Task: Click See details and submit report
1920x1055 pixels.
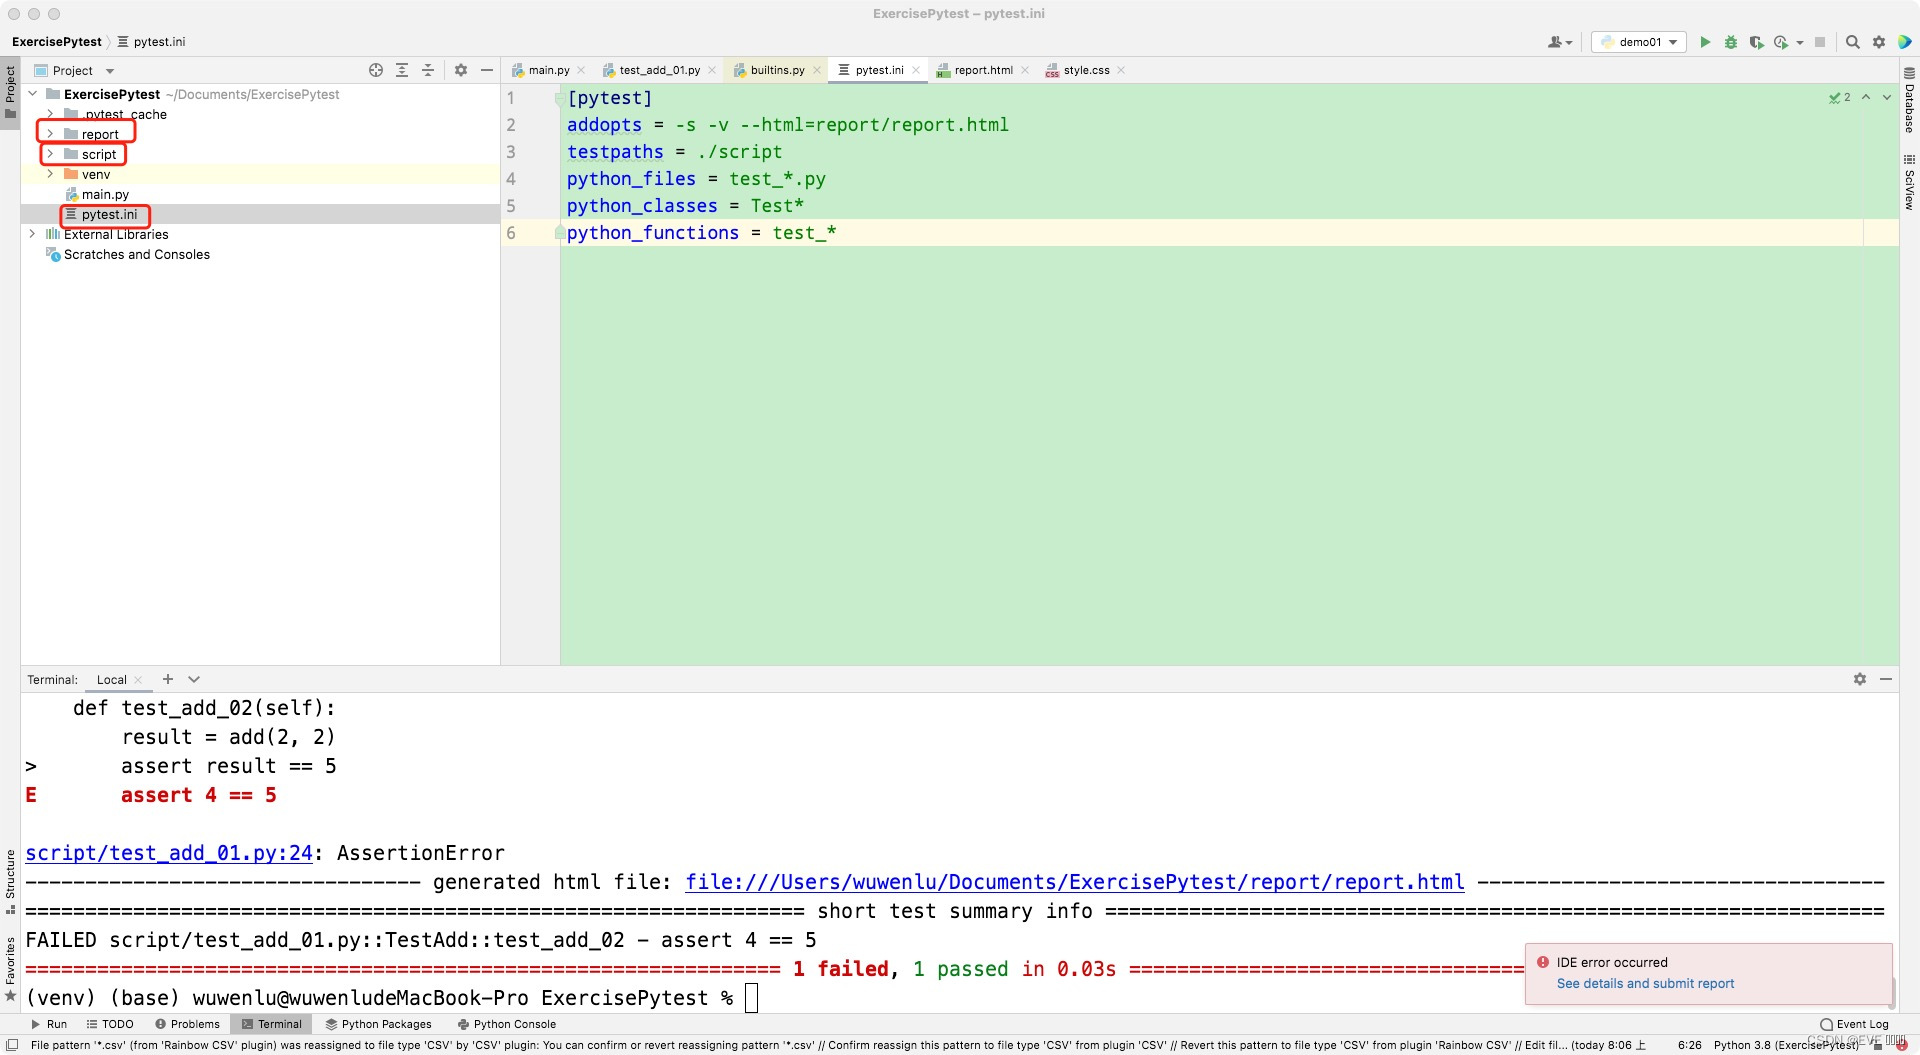Action: click(1645, 984)
